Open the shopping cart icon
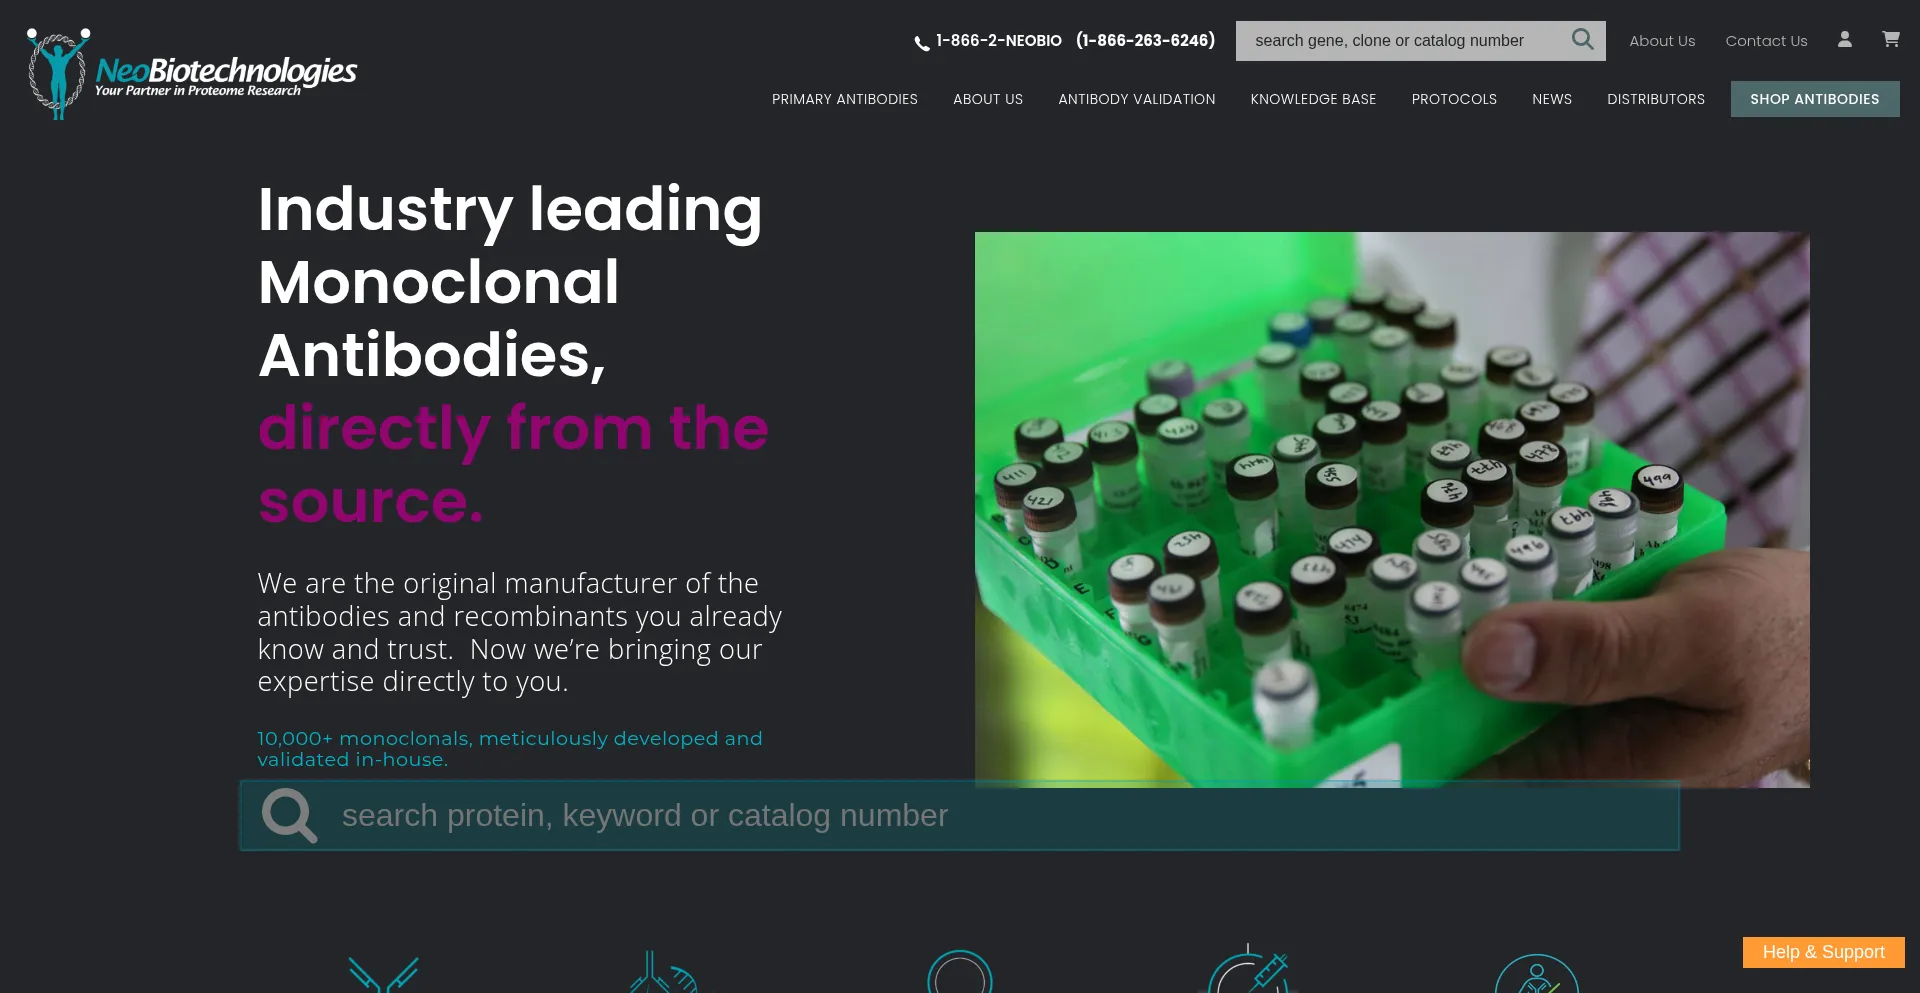 pyautogui.click(x=1890, y=39)
